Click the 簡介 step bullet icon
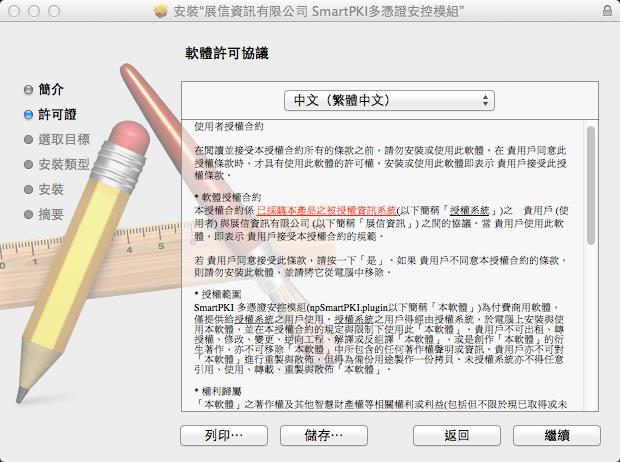 [28, 90]
